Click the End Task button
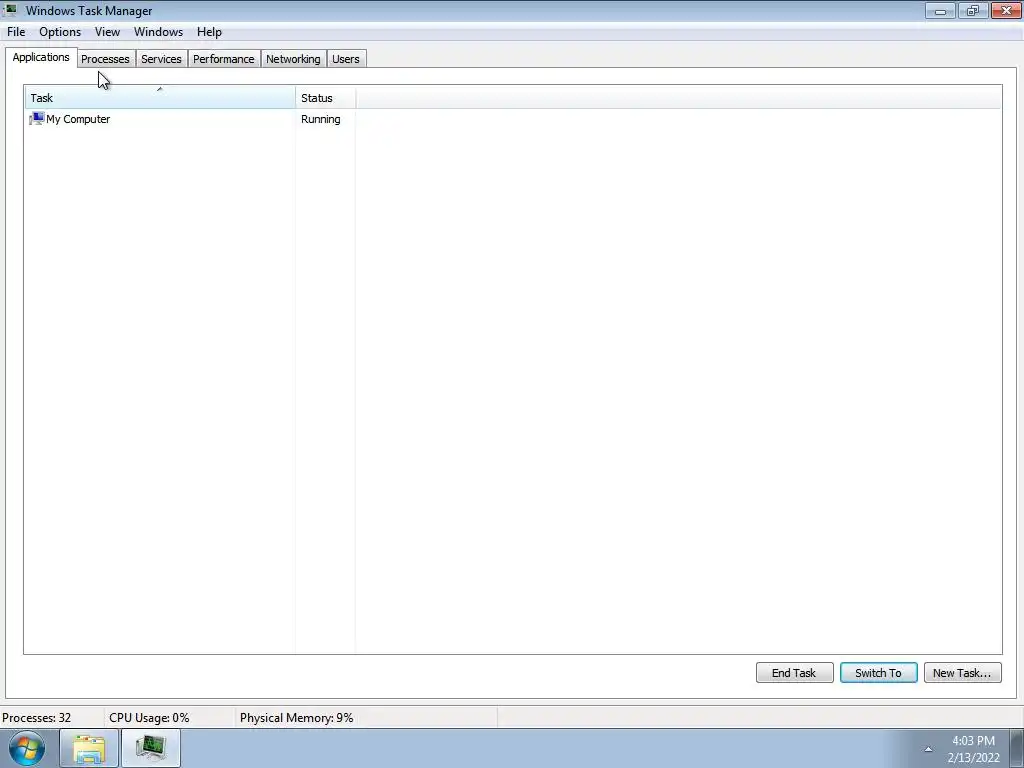Viewport: 1024px width, 768px height. tap(794, 673)
